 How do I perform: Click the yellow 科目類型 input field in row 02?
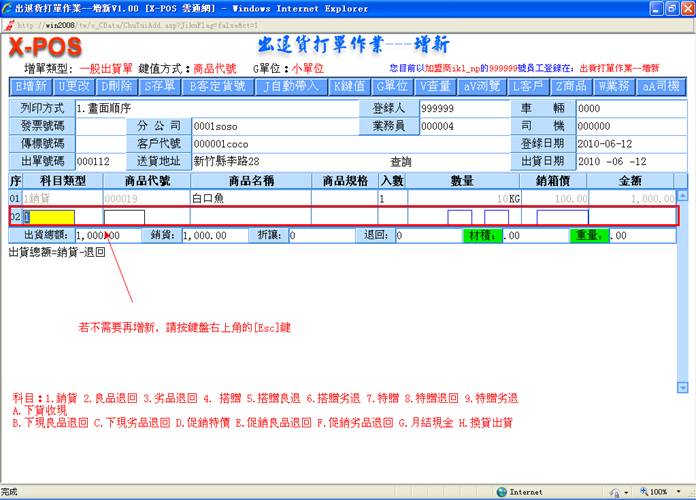pyautogui.click(x=47, y=216)
